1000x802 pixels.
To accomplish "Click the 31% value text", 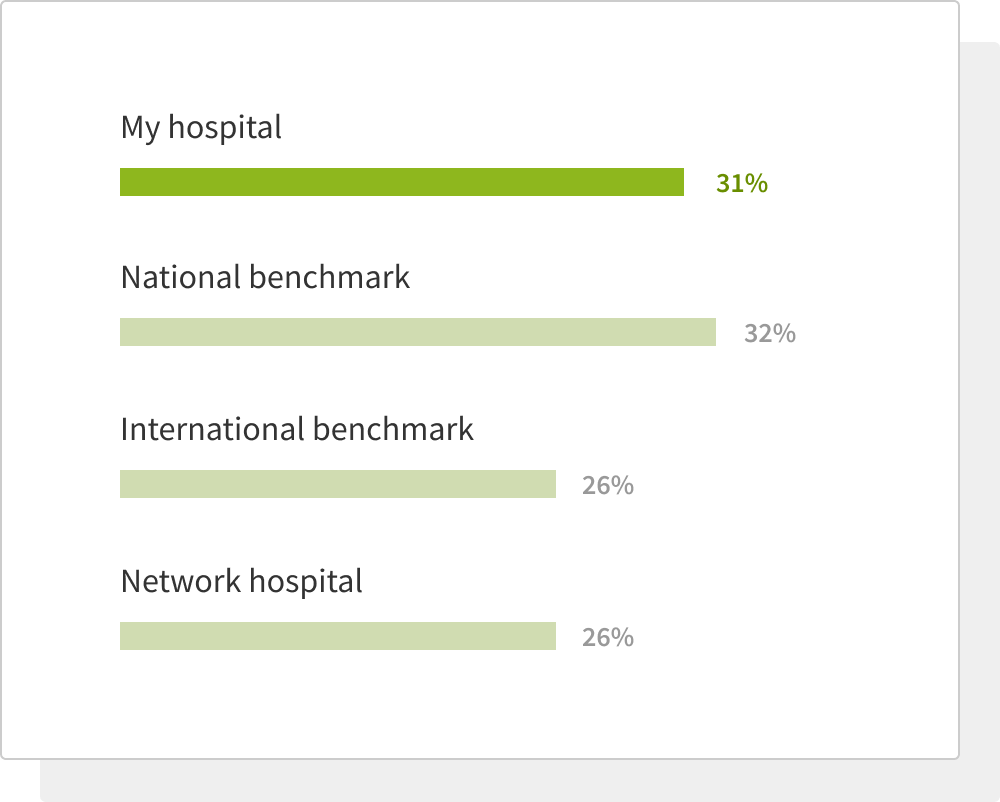I will pyautogui.click(x=742, y=184).
